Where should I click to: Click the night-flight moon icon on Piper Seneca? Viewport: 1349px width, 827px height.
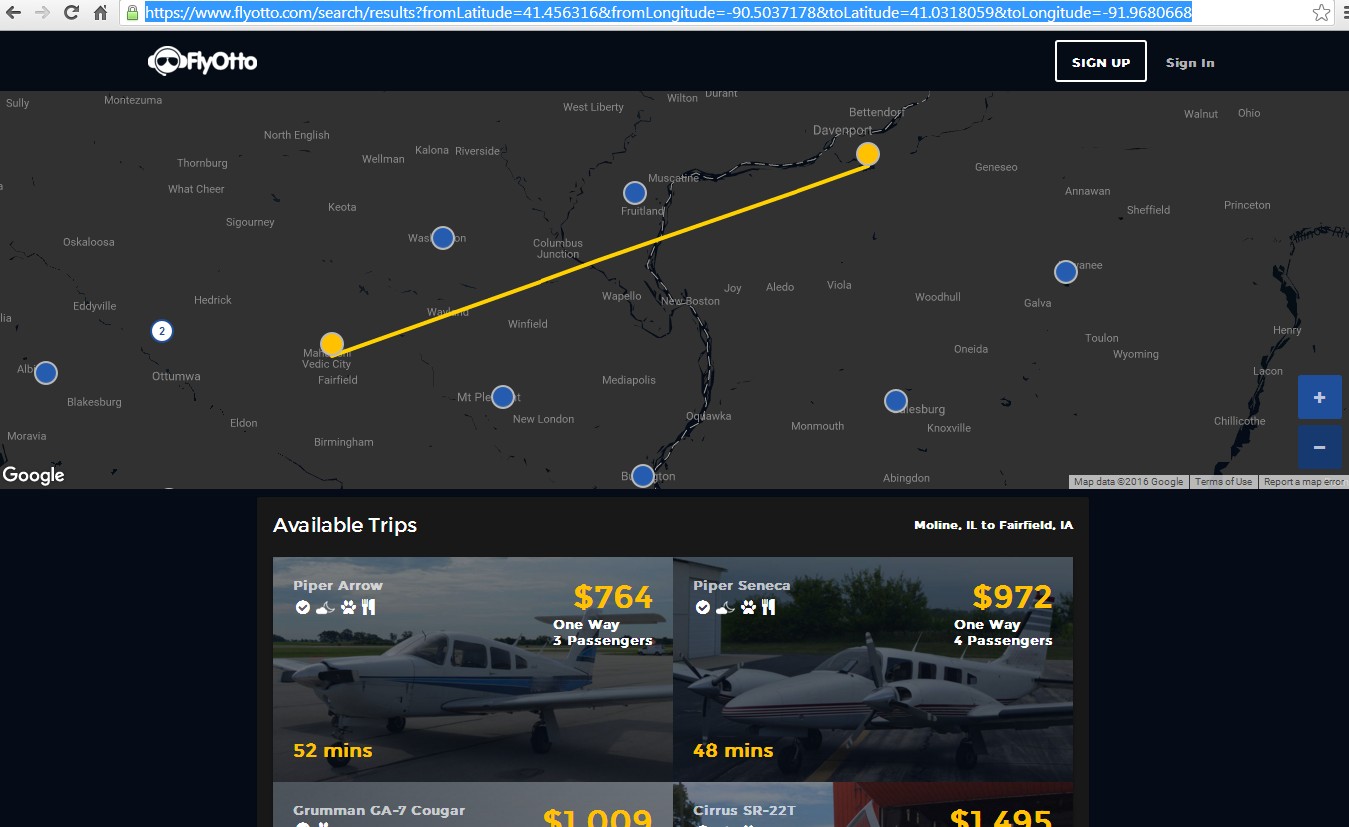point(726,607)
